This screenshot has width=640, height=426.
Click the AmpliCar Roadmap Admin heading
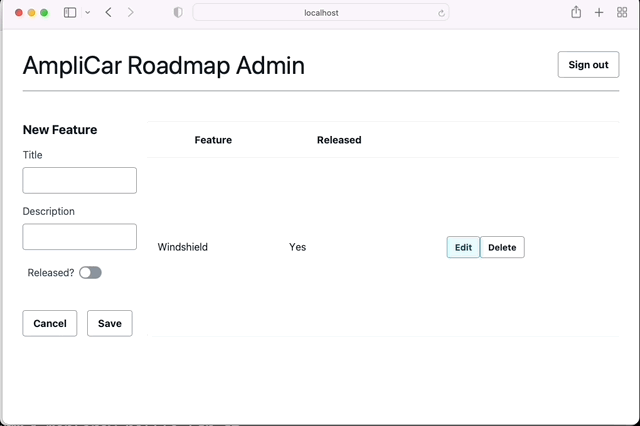164,65
